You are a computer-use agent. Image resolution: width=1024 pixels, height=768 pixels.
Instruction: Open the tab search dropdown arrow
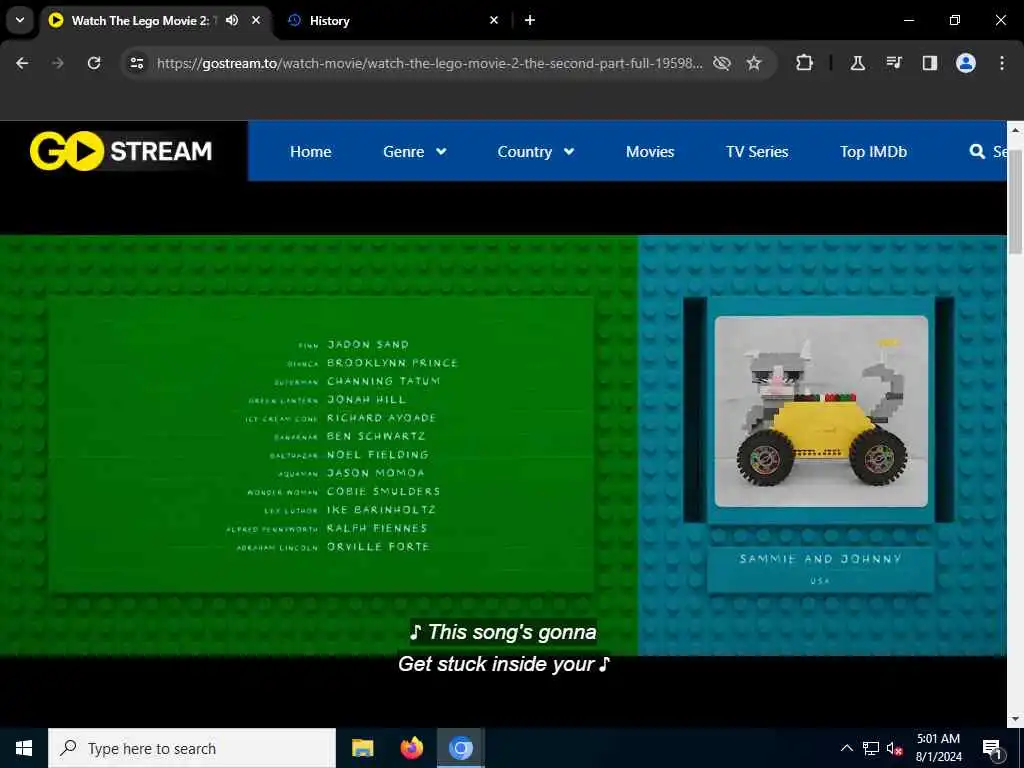(20, 20)
